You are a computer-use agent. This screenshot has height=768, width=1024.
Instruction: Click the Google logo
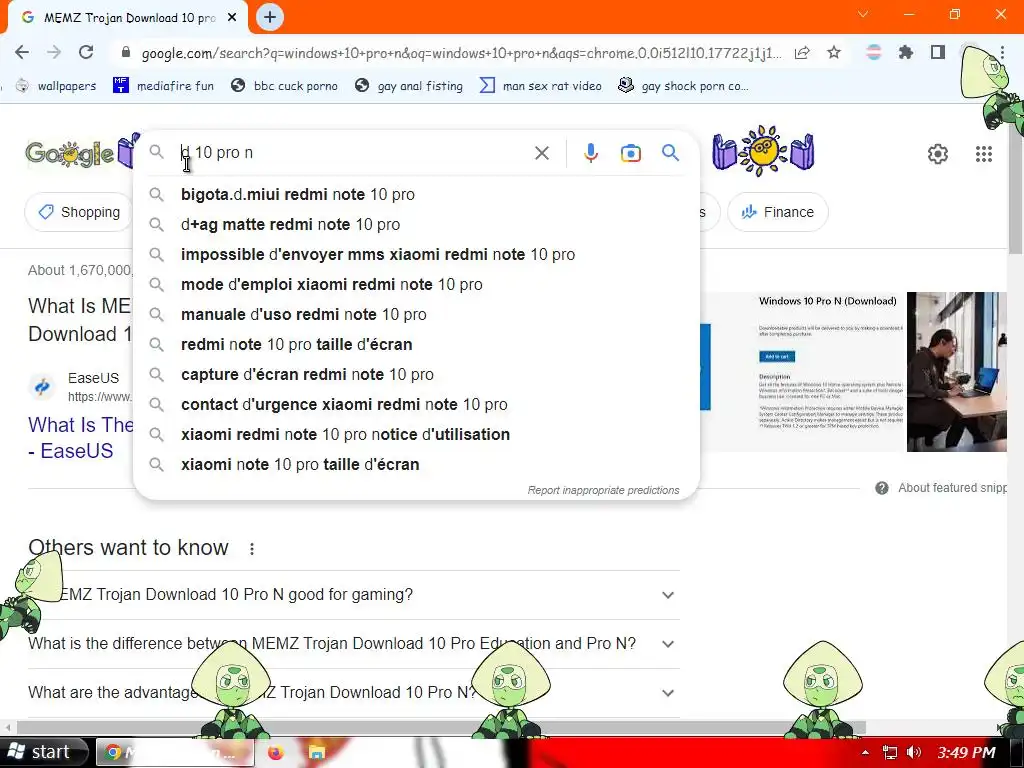pyautogui.click(x=70, y=153)
